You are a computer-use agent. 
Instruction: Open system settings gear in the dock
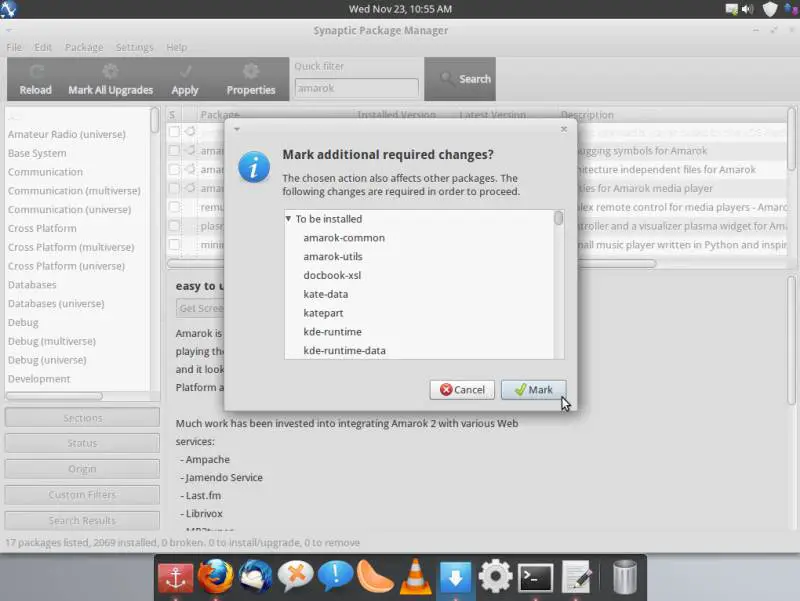[x=495, y=577]
